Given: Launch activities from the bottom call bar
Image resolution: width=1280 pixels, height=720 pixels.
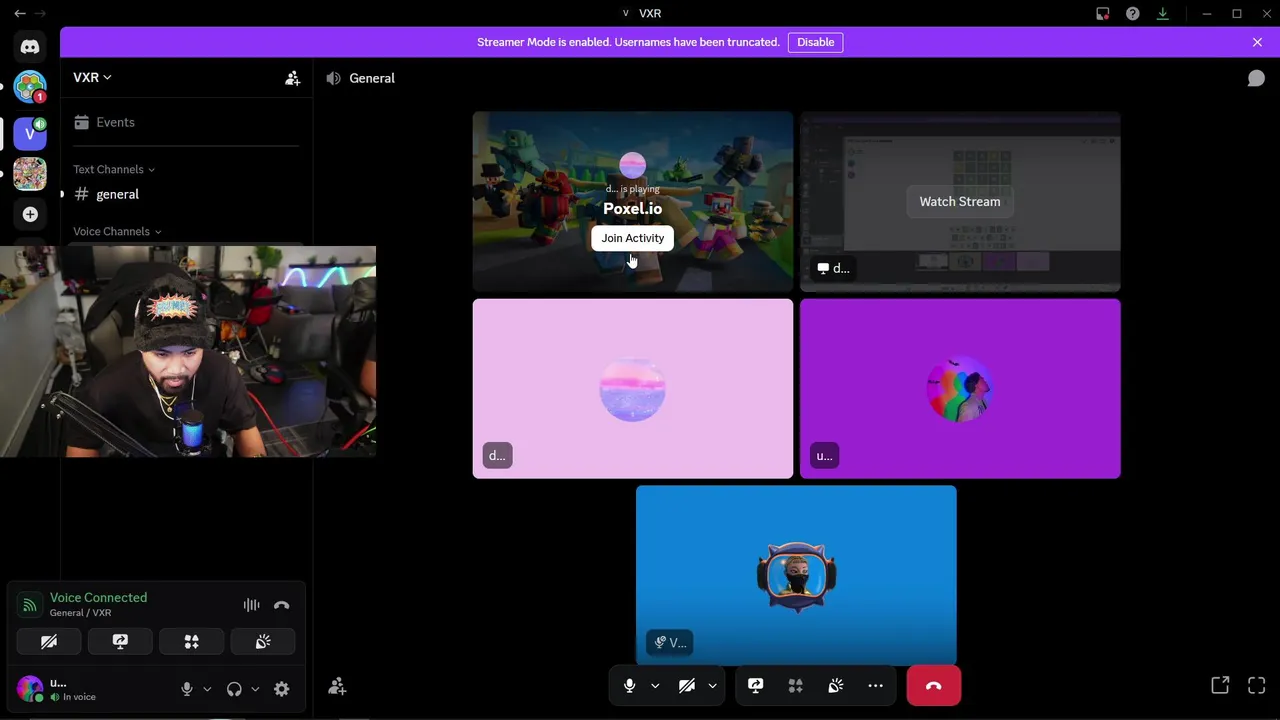Looking at the screenshot, I should click(x=796, y=686).
